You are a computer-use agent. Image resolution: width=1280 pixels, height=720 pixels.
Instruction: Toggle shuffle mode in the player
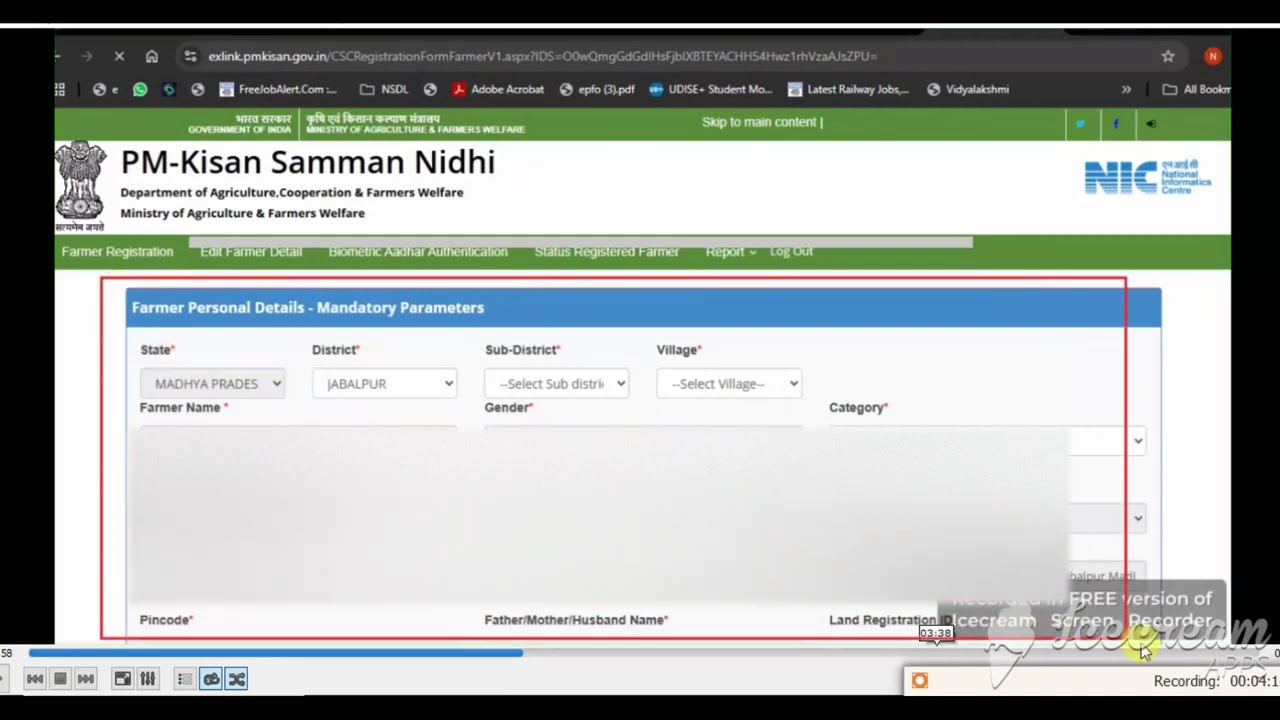pyautogui.click(x=237, y=679)
